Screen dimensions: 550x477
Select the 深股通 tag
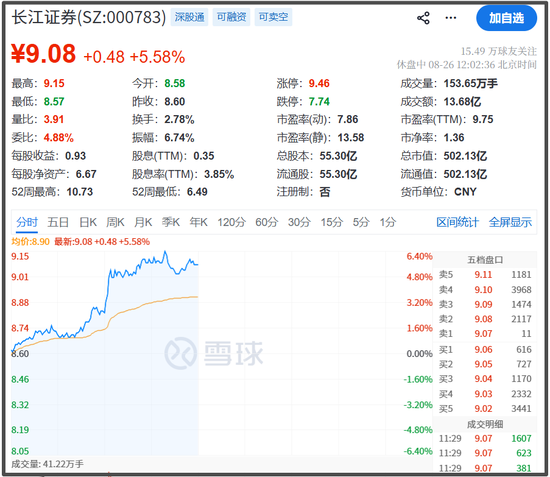point(189,17)
